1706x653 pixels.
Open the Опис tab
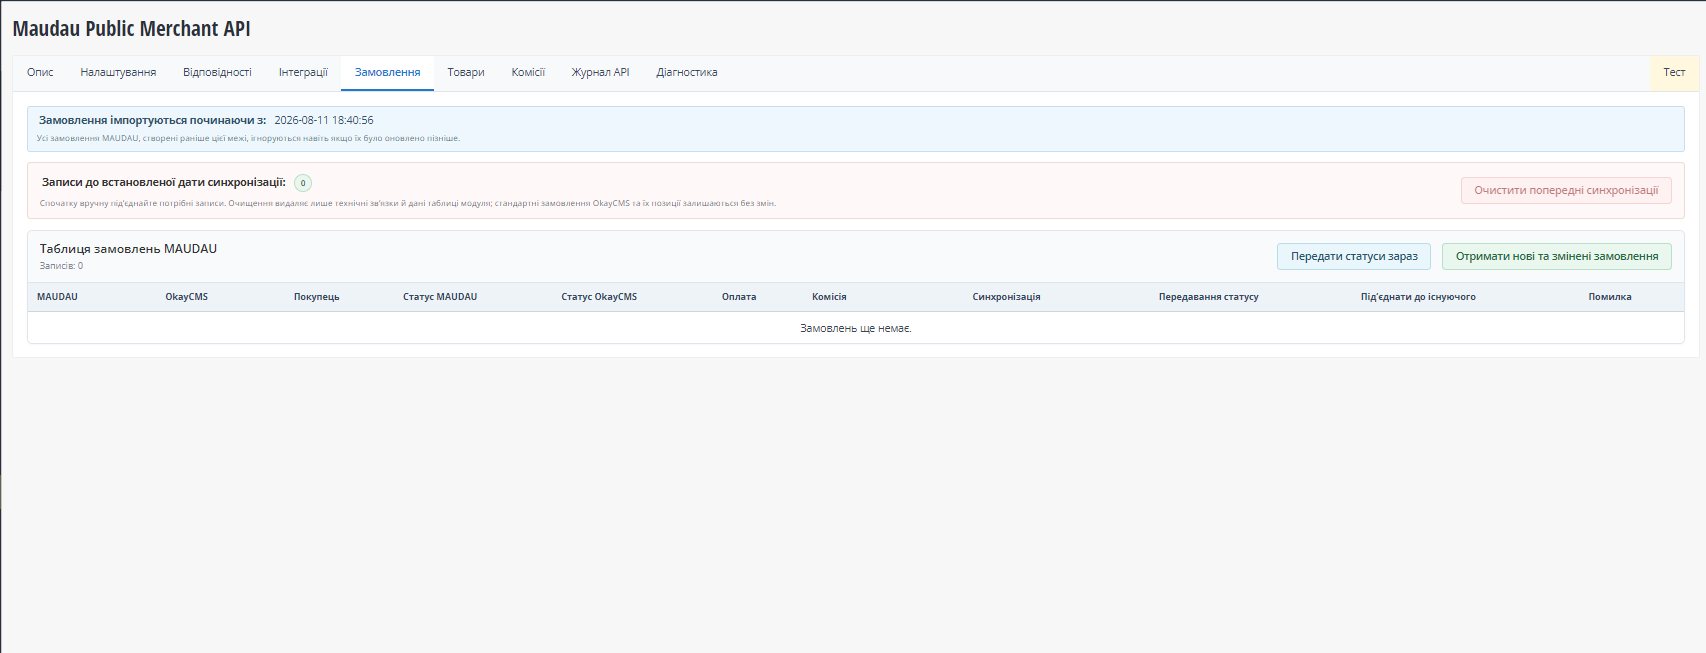click(40, 73)
